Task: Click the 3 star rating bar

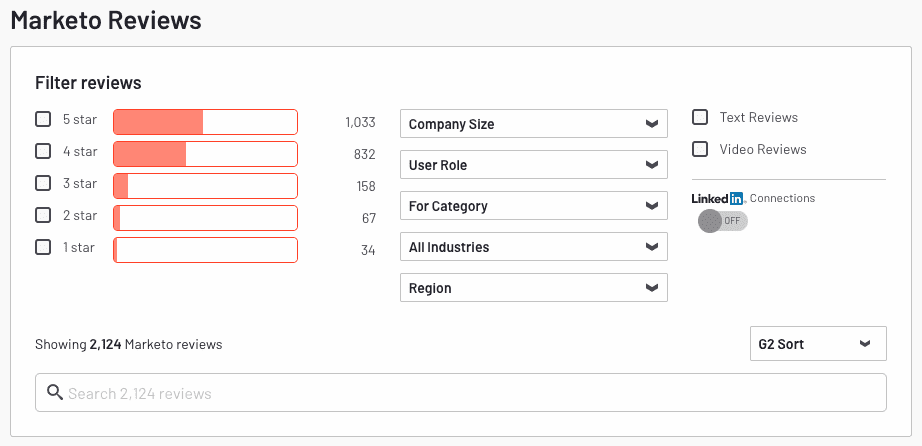Action: (206, 186)
